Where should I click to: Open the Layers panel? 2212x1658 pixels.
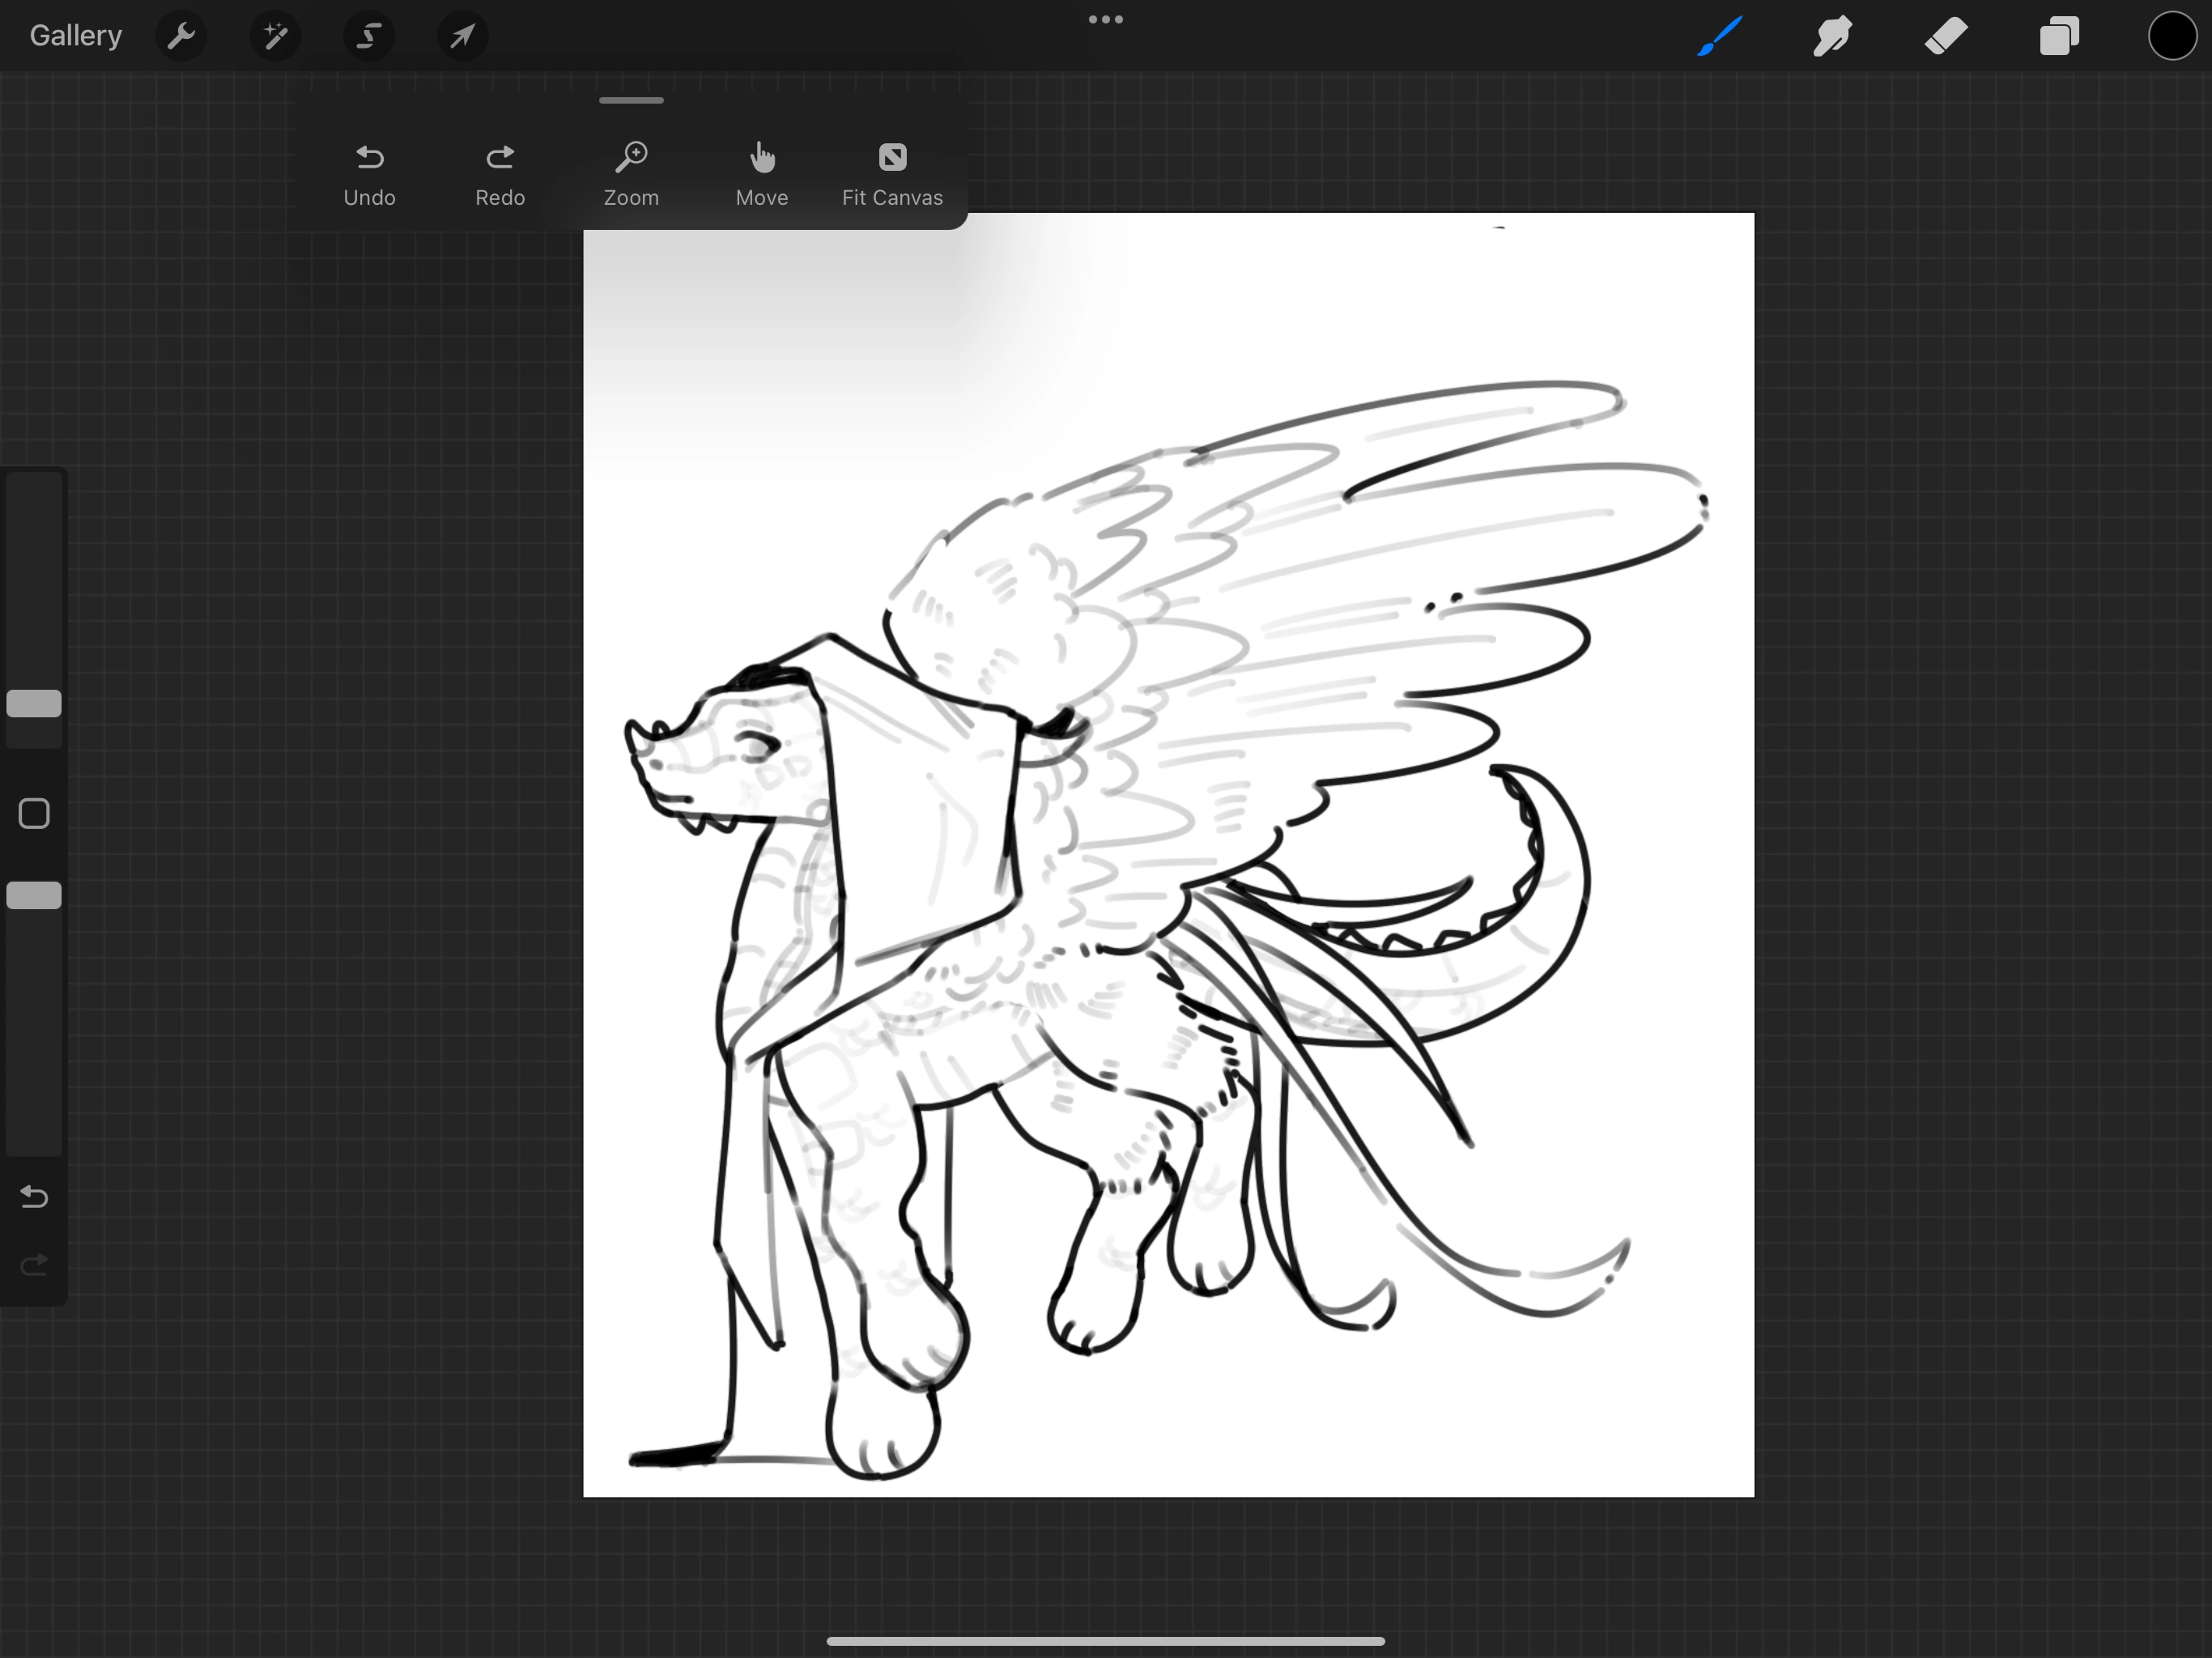coord(2059,36)
